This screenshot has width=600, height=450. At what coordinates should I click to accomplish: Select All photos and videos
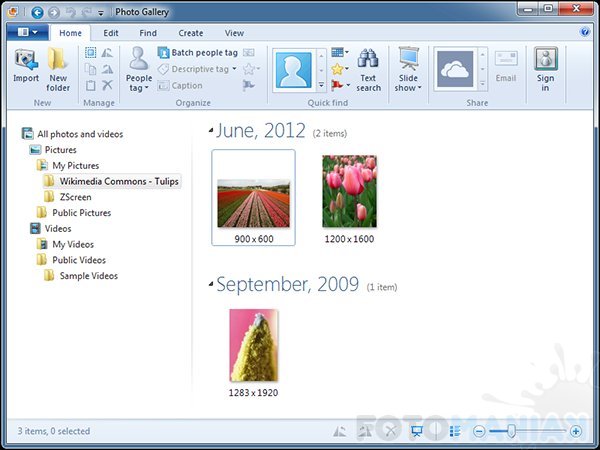(73, 134)
